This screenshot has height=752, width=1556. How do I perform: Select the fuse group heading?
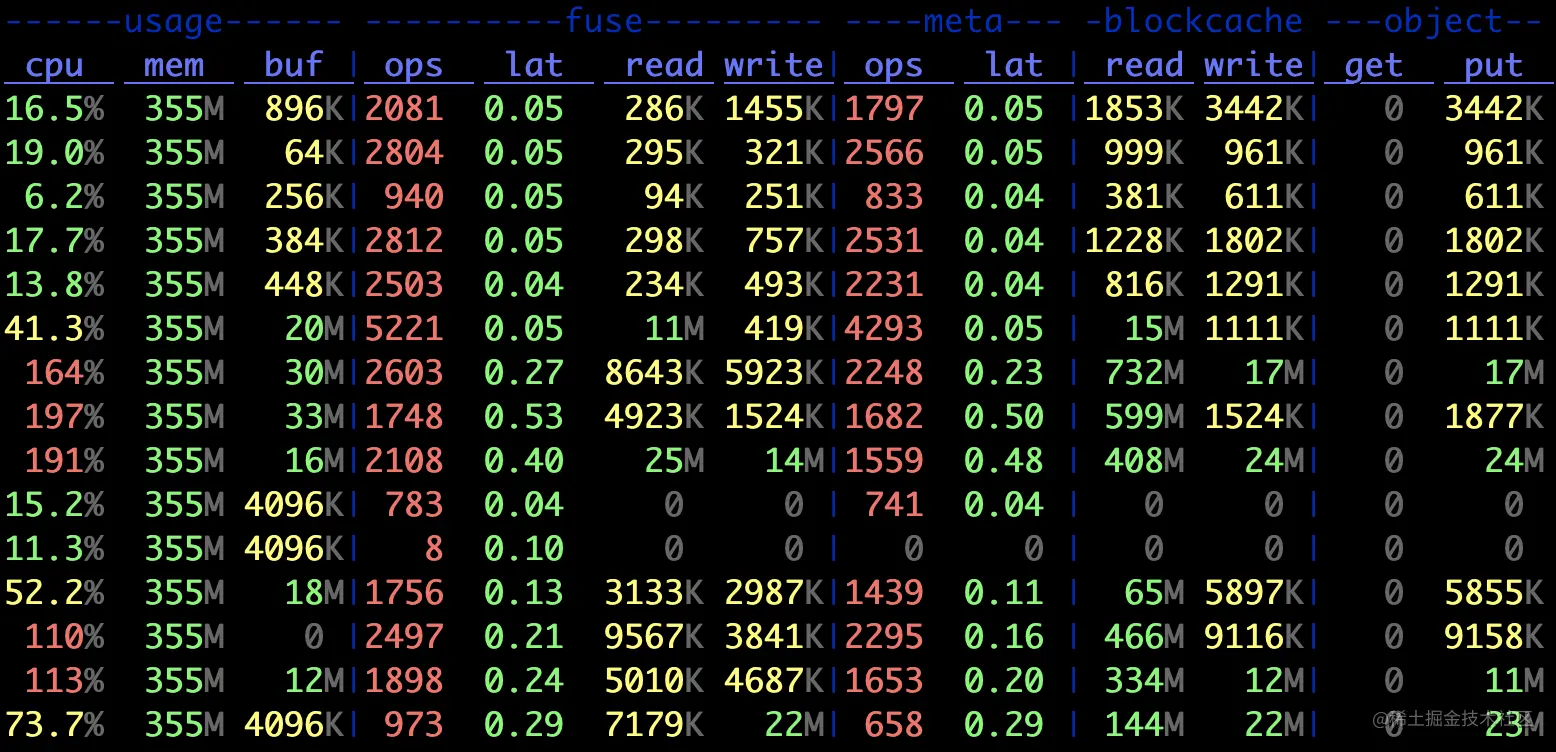[x=594, y=21]
